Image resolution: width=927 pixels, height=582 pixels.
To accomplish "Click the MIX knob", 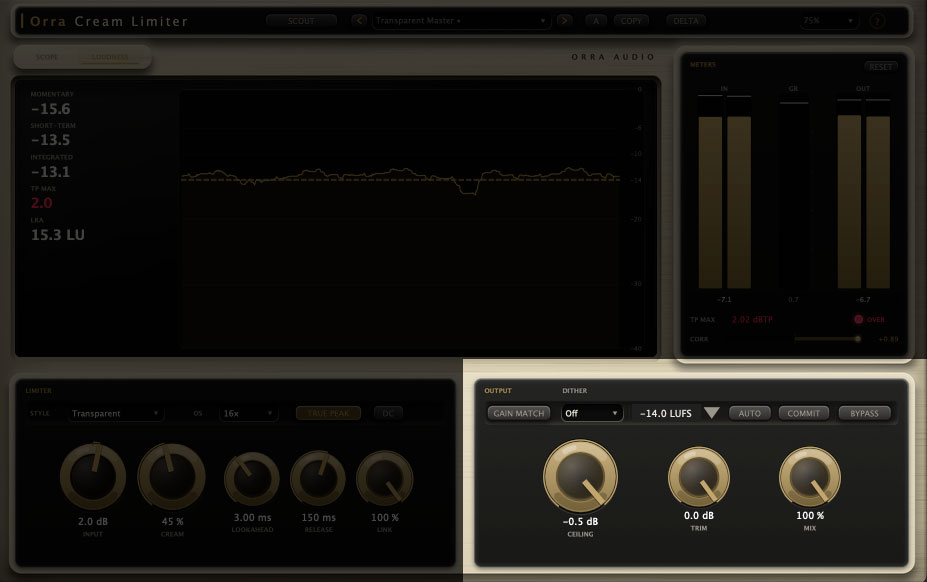I will point(809,476).
